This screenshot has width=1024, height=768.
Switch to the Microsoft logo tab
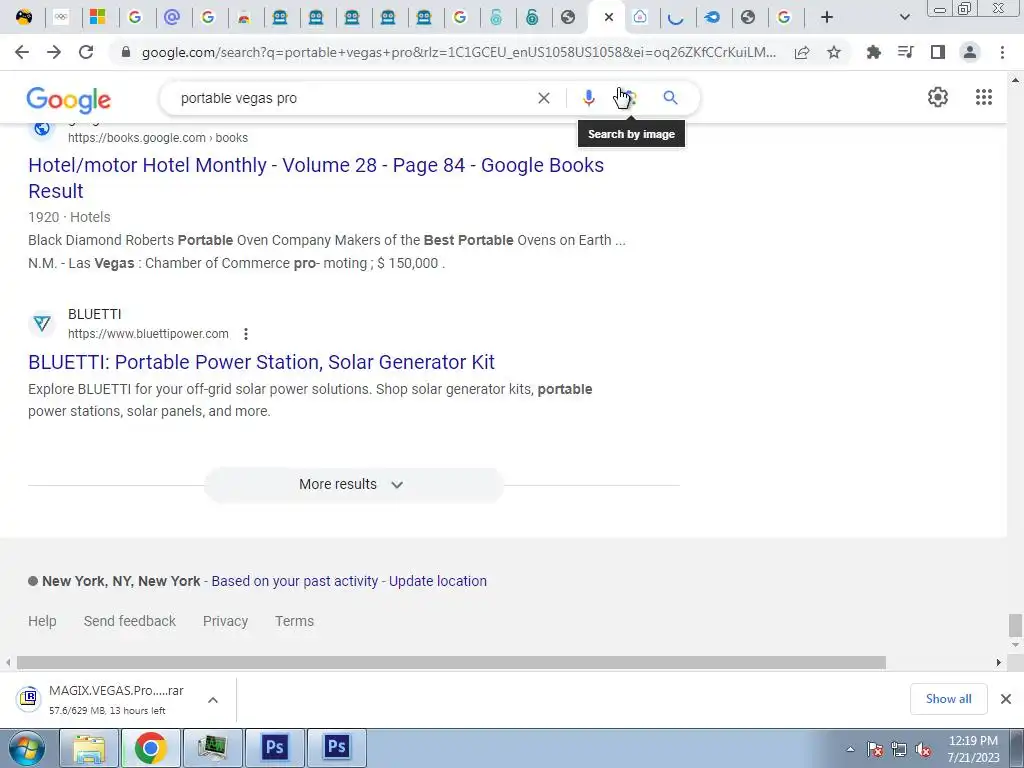[x=98, y=17]
